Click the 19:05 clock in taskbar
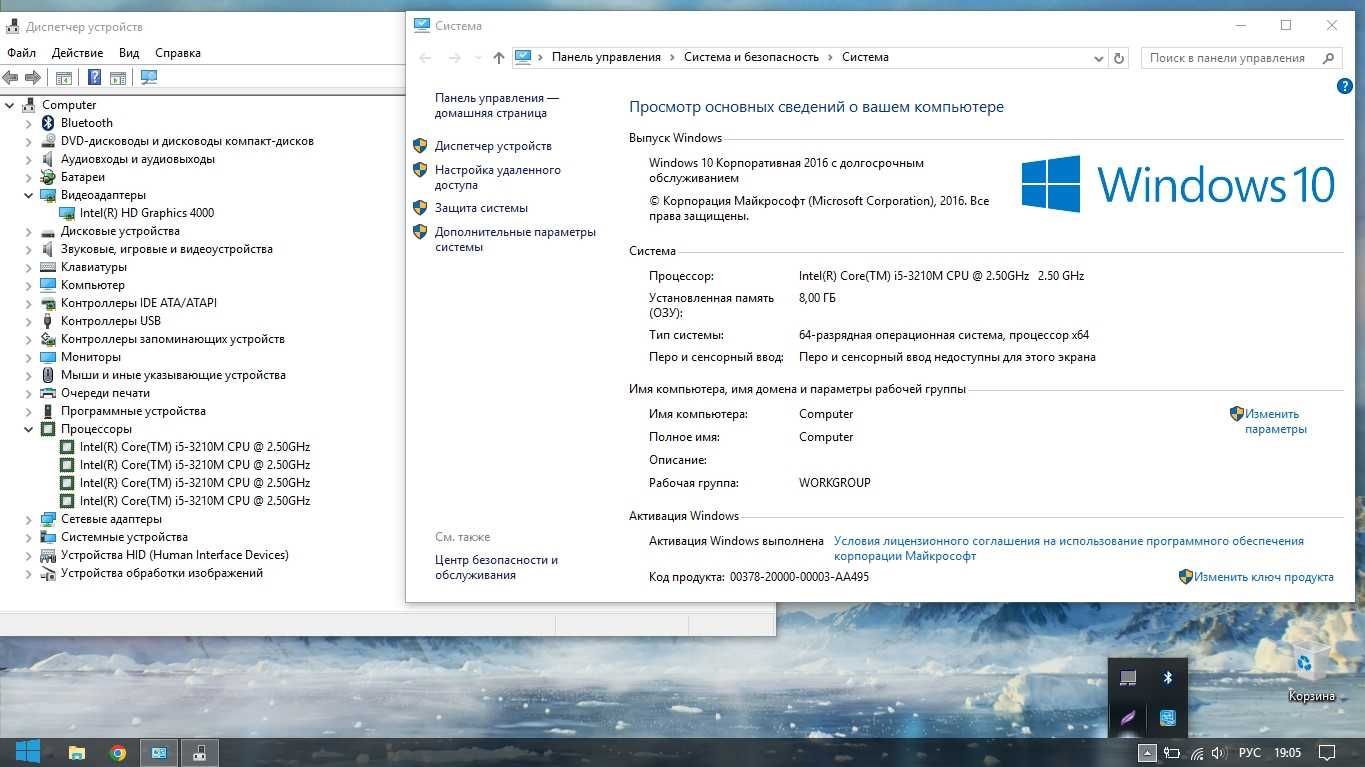Image resolution: width=1365 pixels, height=767 pixels. (1288, 753)
